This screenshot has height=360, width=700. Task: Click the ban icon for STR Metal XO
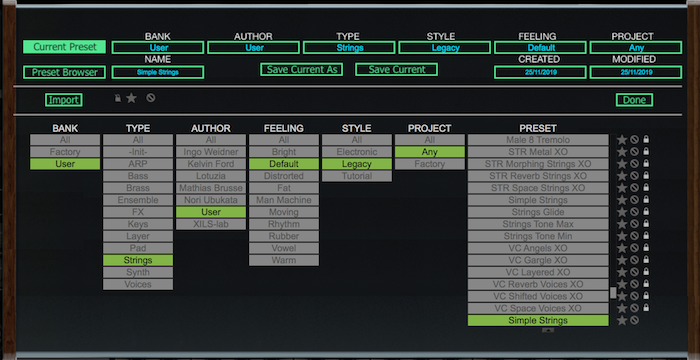click(x=634, y=152)
